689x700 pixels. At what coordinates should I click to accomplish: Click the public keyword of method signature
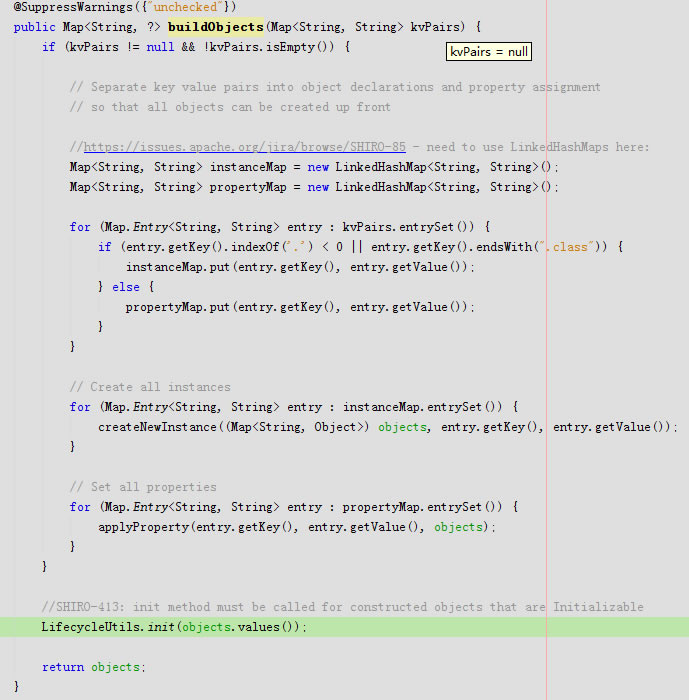[x=34, y=27]
